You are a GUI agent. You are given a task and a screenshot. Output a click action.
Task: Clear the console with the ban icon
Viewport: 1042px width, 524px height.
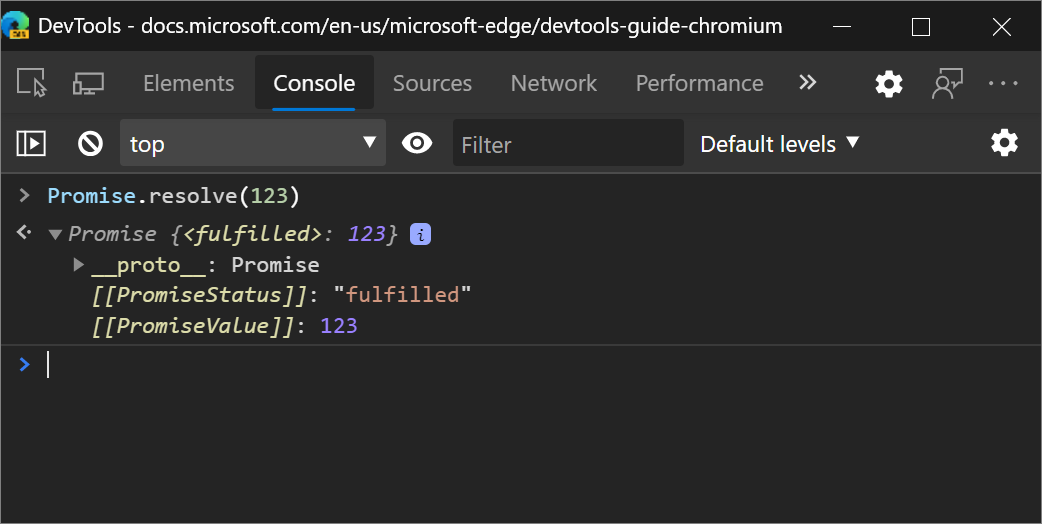[90, 143]
